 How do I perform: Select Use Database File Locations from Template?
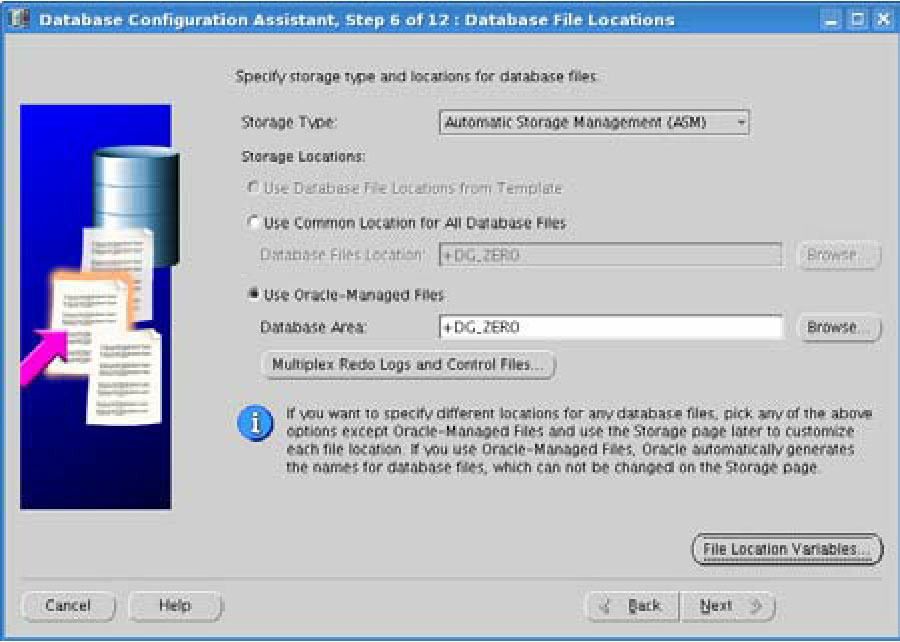coord(254,188)
